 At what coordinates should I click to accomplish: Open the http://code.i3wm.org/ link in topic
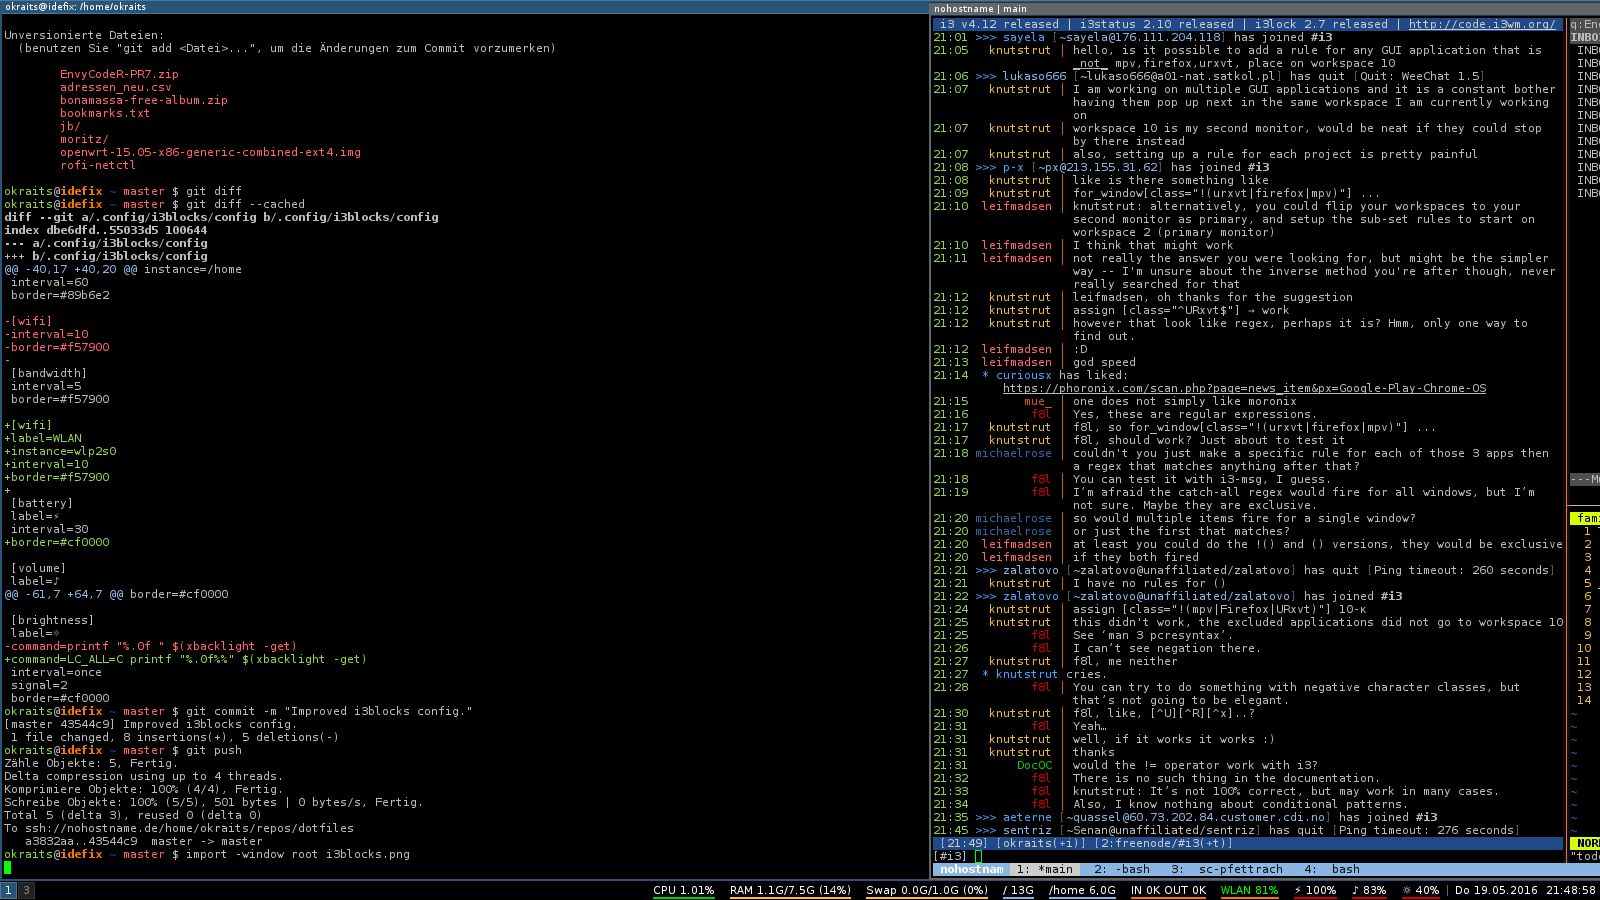coord(1482,24)
